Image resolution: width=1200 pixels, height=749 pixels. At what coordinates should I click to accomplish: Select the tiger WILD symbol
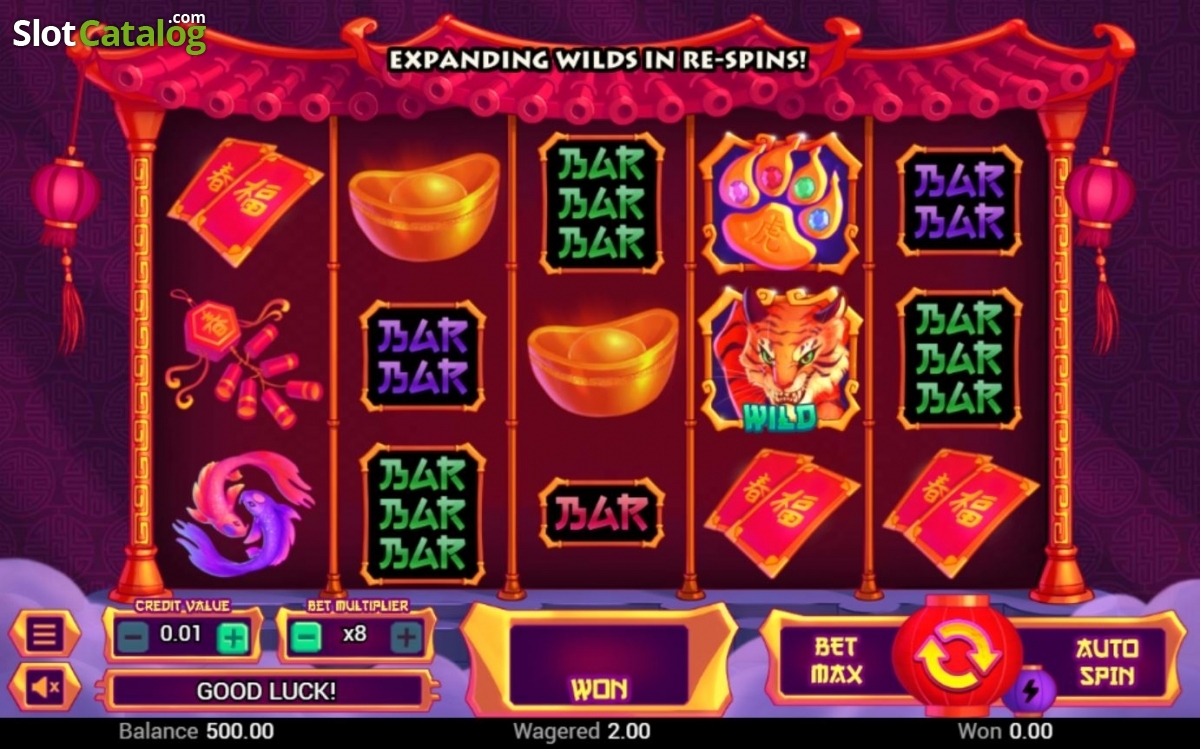tap(780, 359)
